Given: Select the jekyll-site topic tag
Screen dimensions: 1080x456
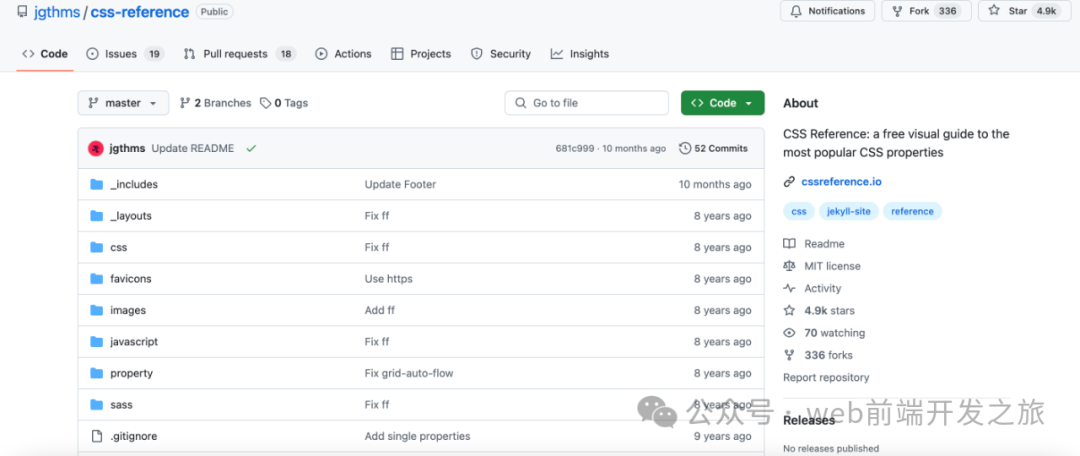Looking at the screenshot, I should (850, 211).
